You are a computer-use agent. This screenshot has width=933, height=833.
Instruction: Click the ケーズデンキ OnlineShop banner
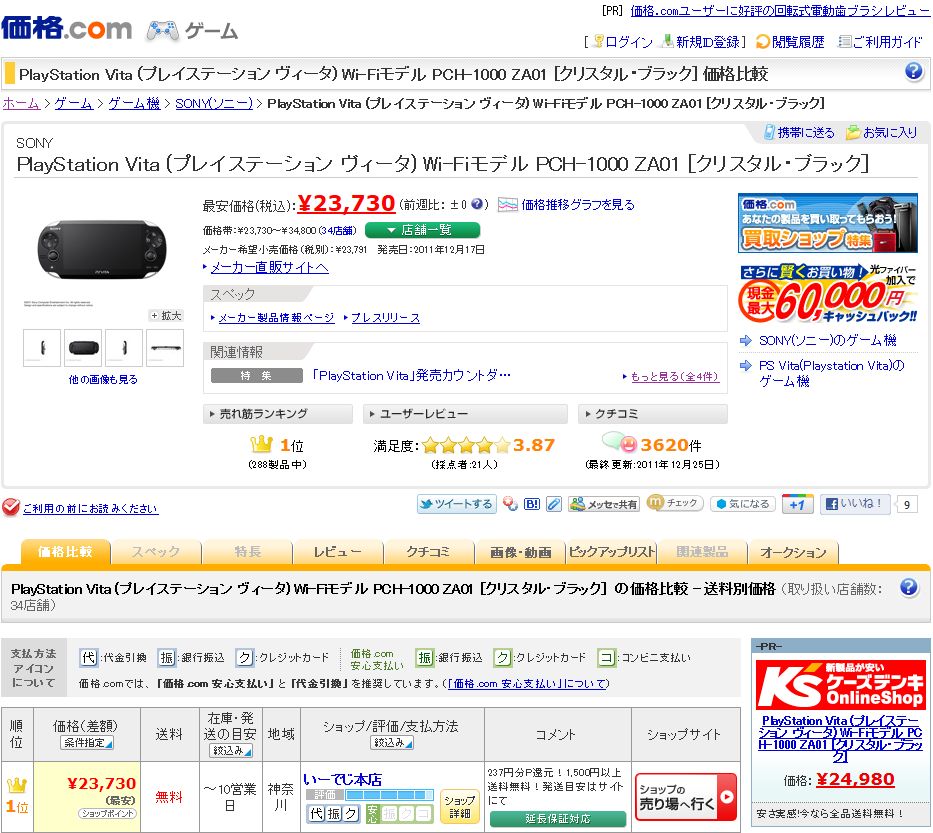point(841,684)
